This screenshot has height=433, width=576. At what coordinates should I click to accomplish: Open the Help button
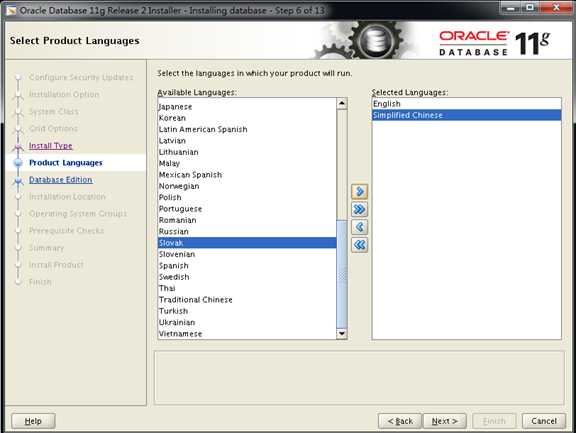click(33, 421)
